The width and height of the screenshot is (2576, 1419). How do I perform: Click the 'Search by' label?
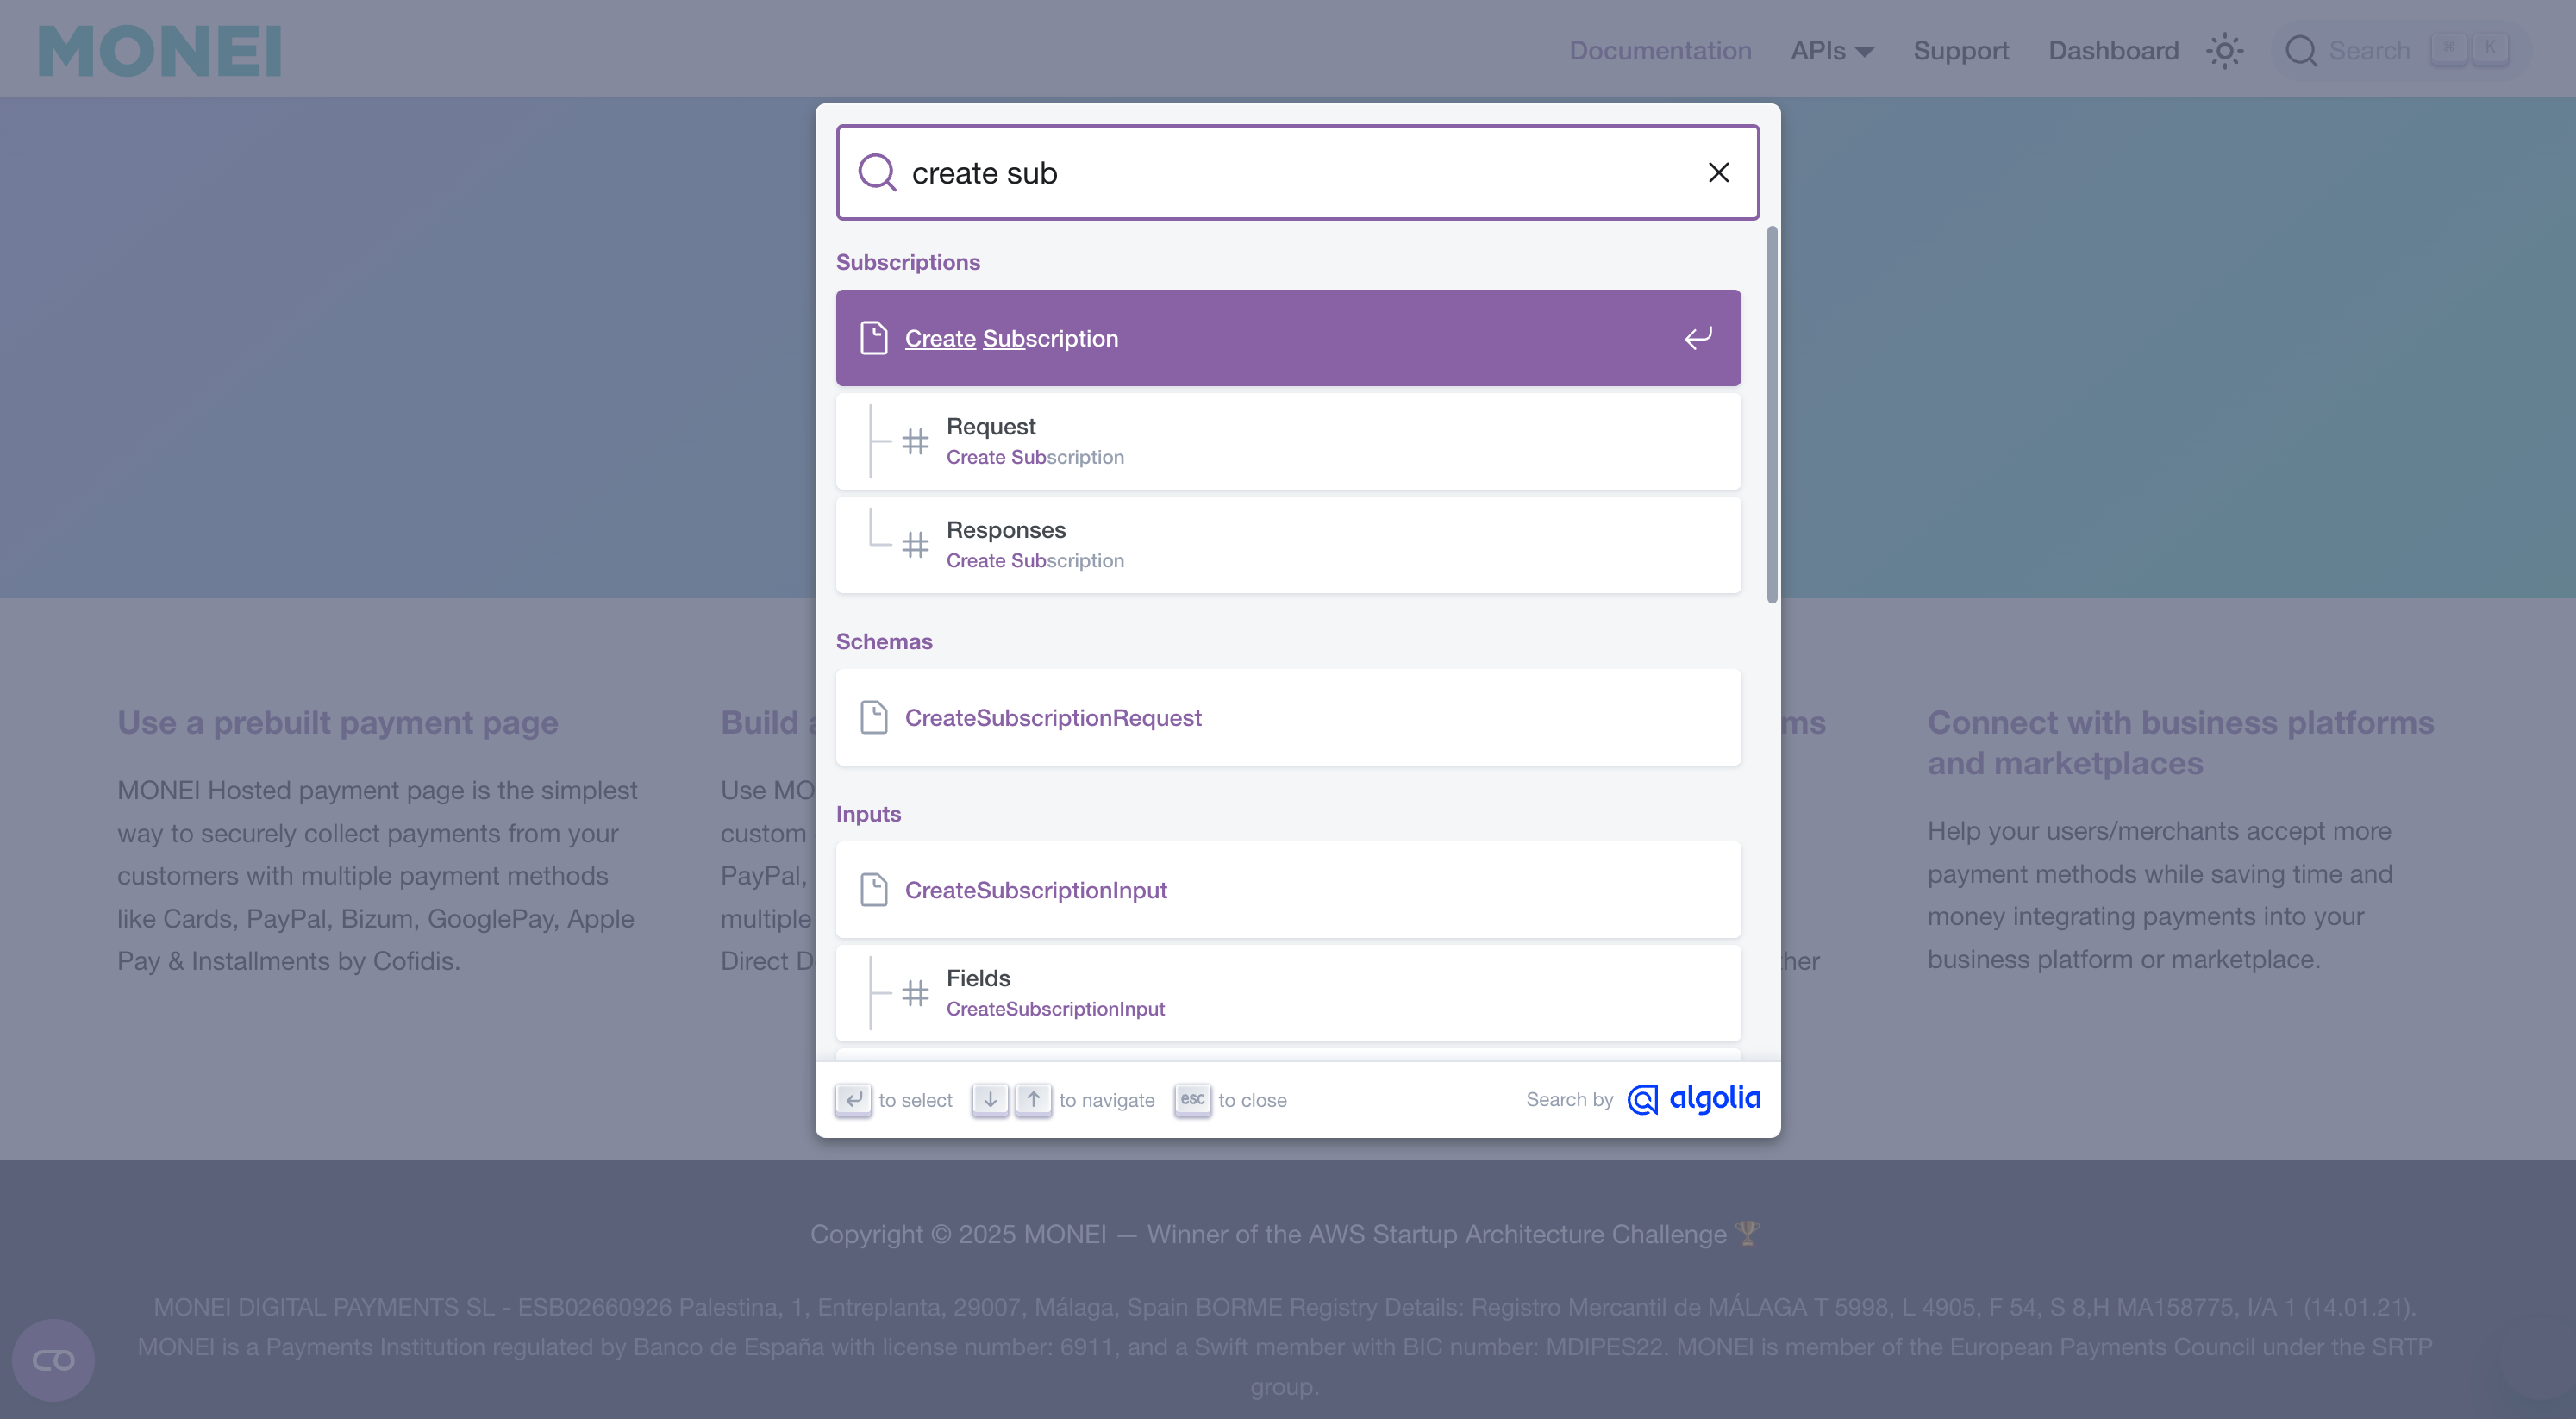pos(1569,1100)
